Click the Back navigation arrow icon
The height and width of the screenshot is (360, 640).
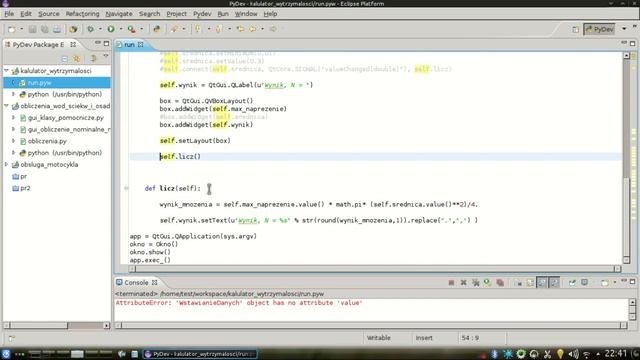253,29
